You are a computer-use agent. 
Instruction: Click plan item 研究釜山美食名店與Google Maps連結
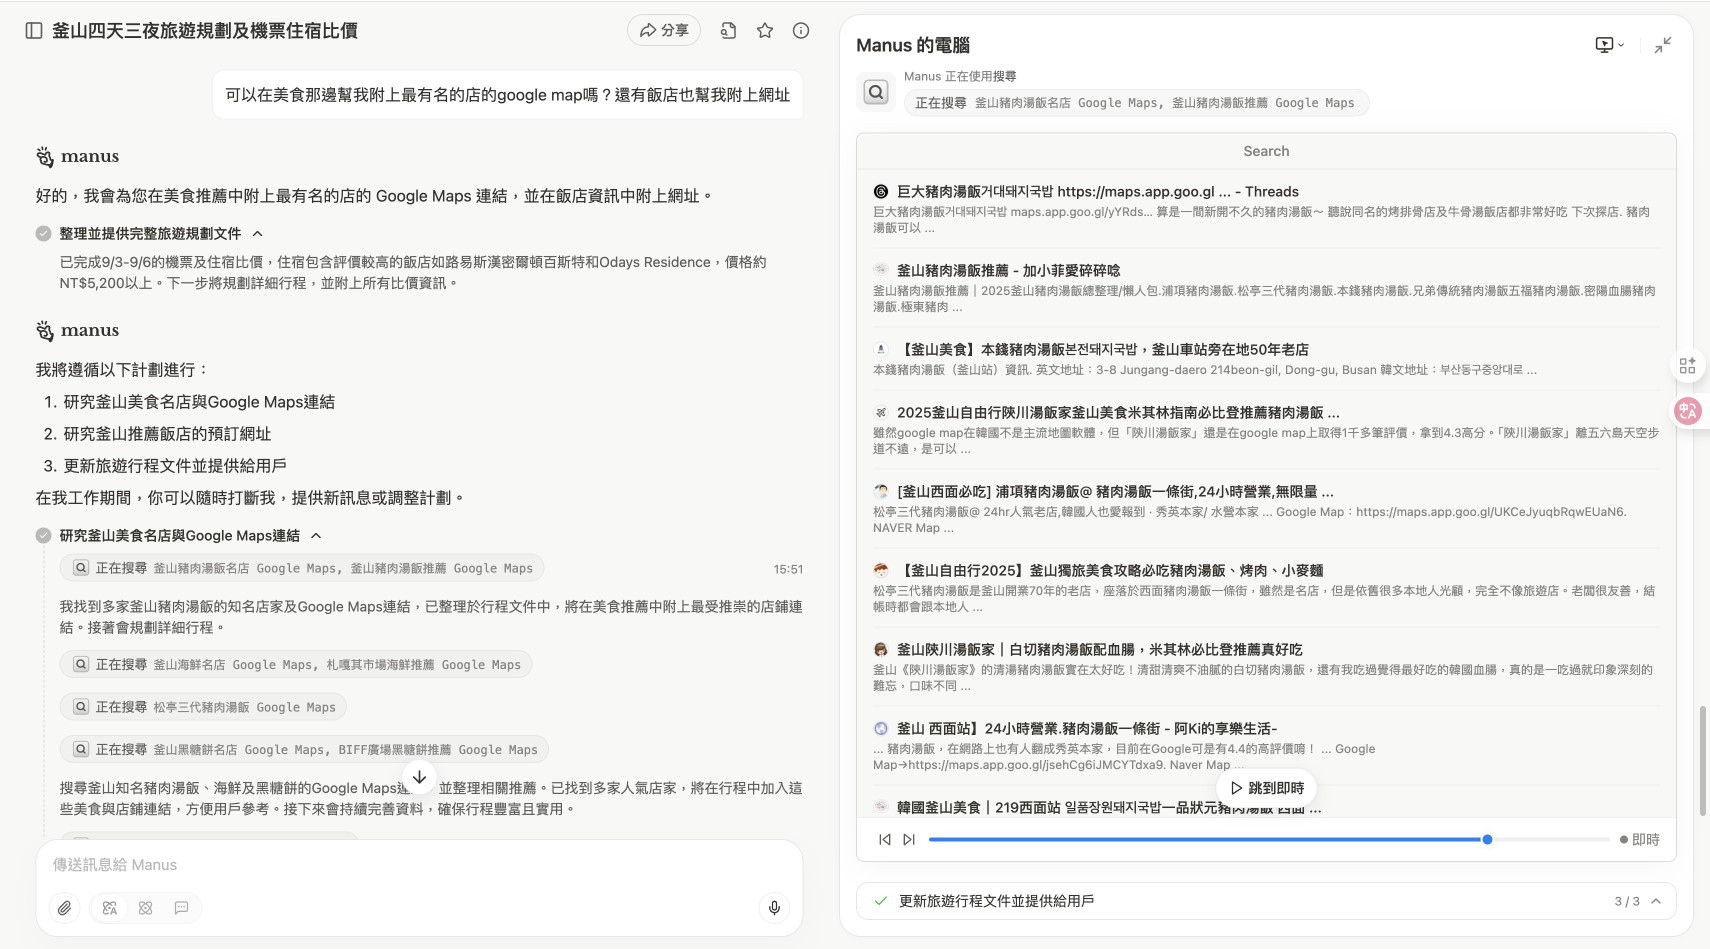coord(199,402)
